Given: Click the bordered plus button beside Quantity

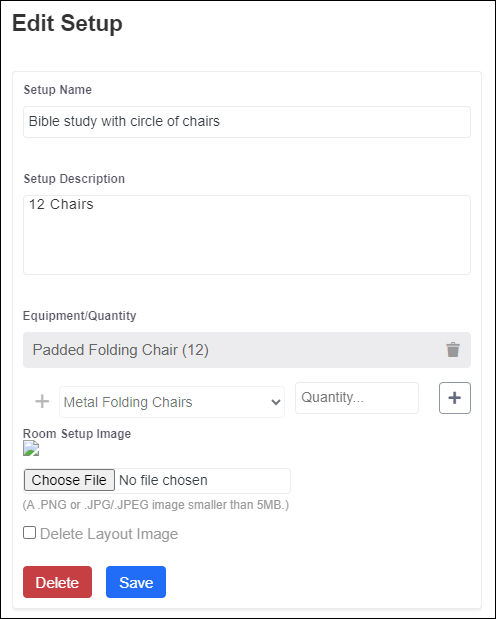Looking at the screenshot, I should click(x=455, y=398).
